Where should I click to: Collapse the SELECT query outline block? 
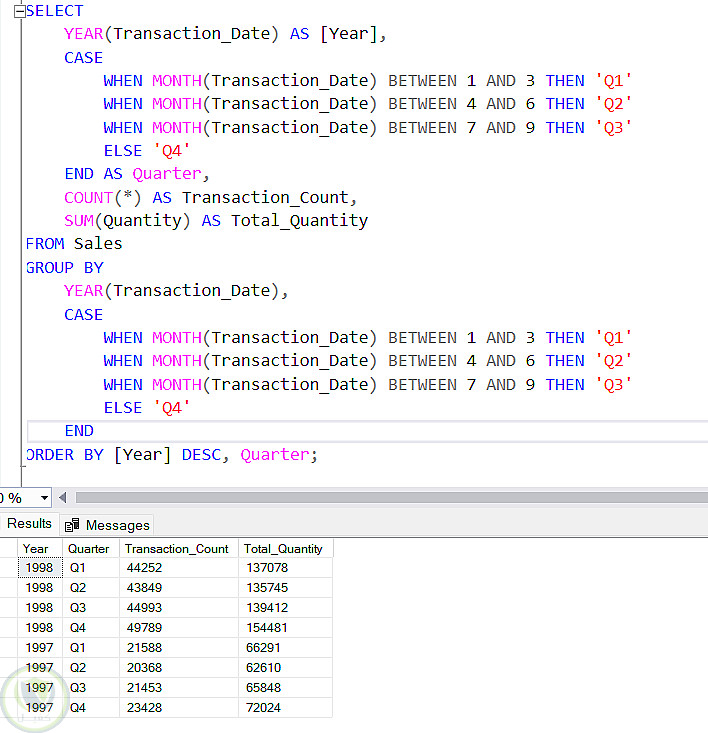click(x=20, y=12)
